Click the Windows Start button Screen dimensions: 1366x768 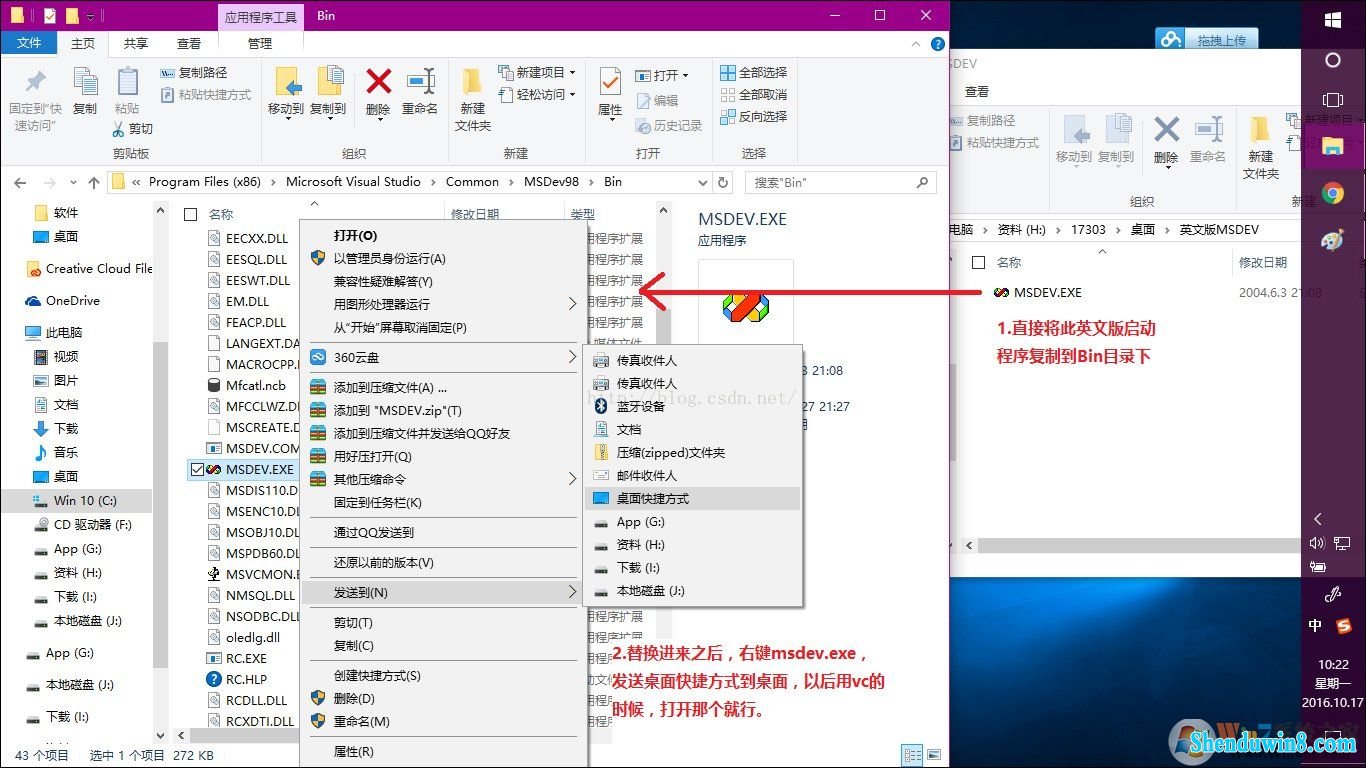pyautogui.click(x=1332, y=20)
